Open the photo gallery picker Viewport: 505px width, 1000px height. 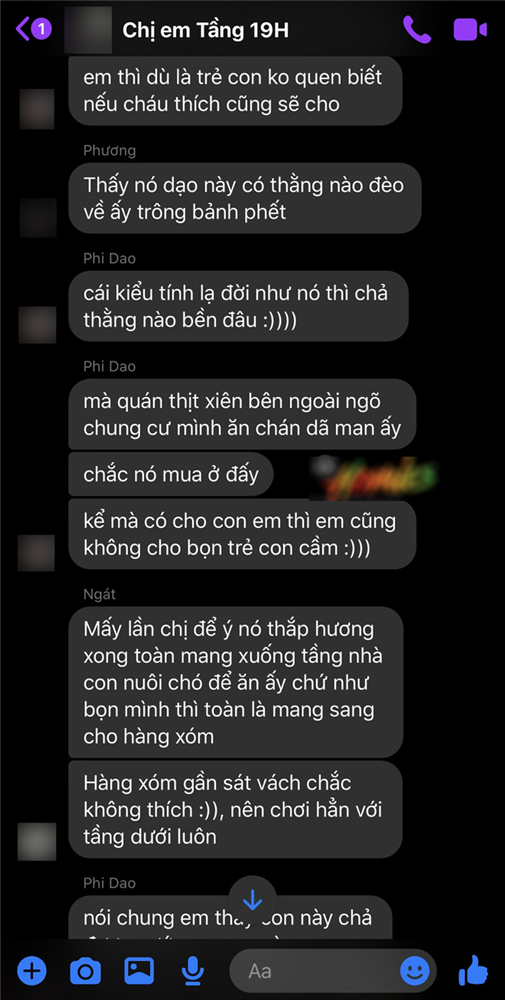coord(138,971)
